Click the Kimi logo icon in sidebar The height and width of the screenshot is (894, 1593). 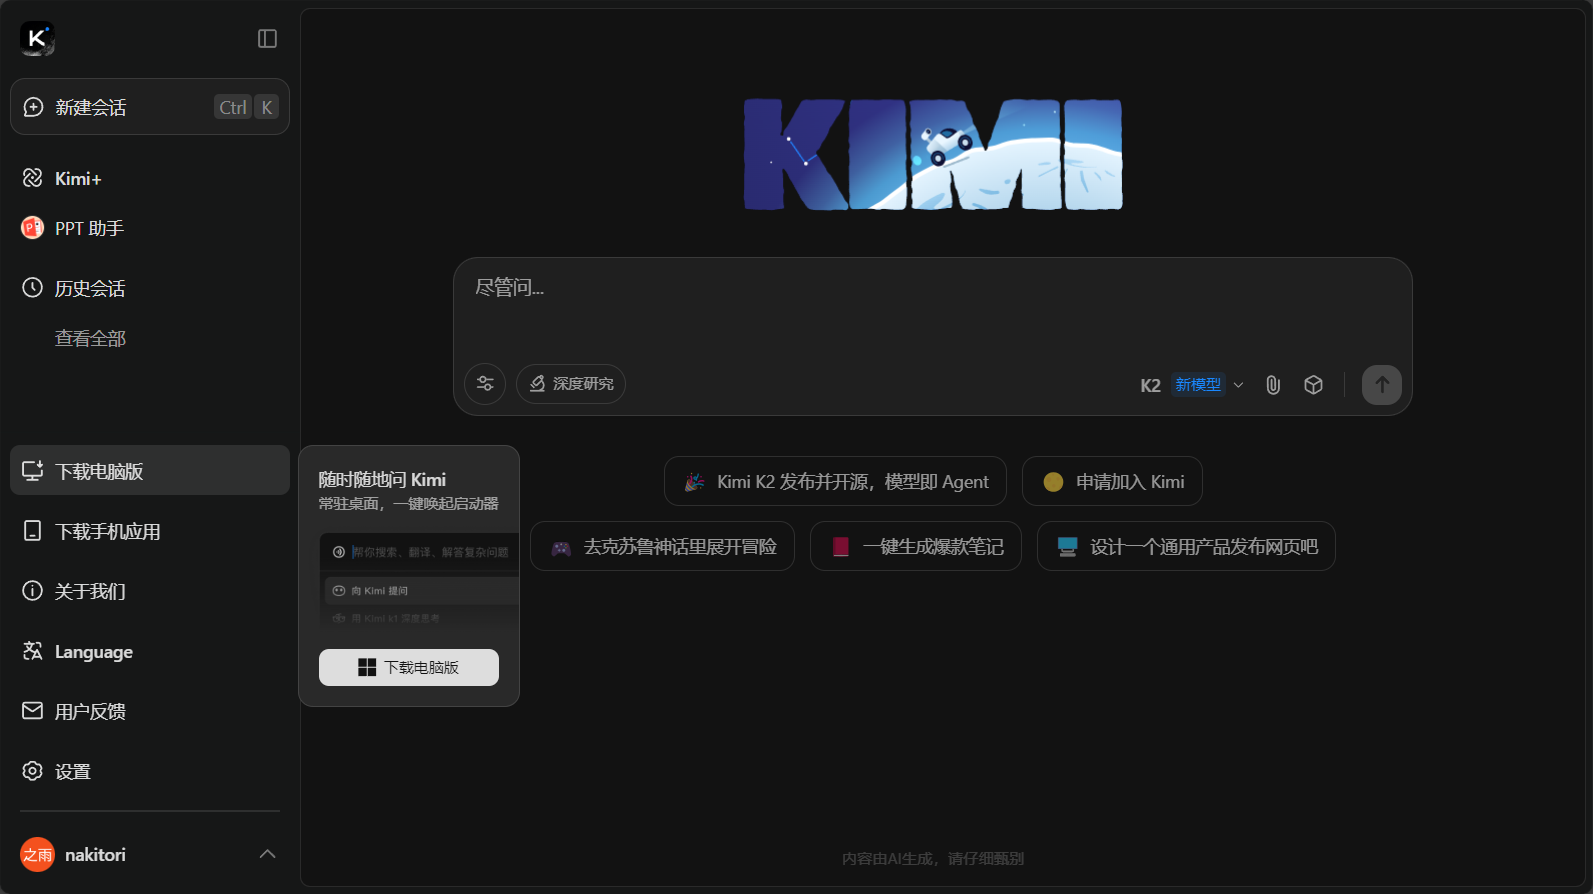tap(37, 38)
